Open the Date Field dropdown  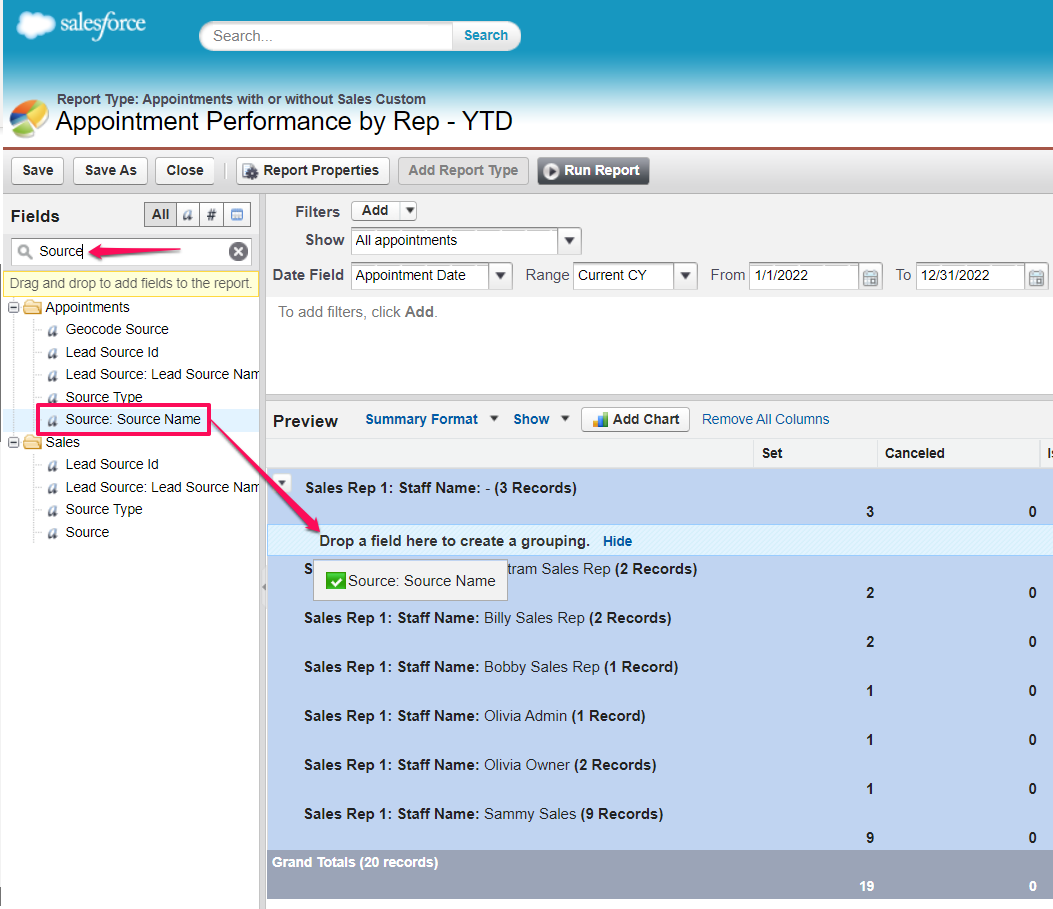coord(500,275)
